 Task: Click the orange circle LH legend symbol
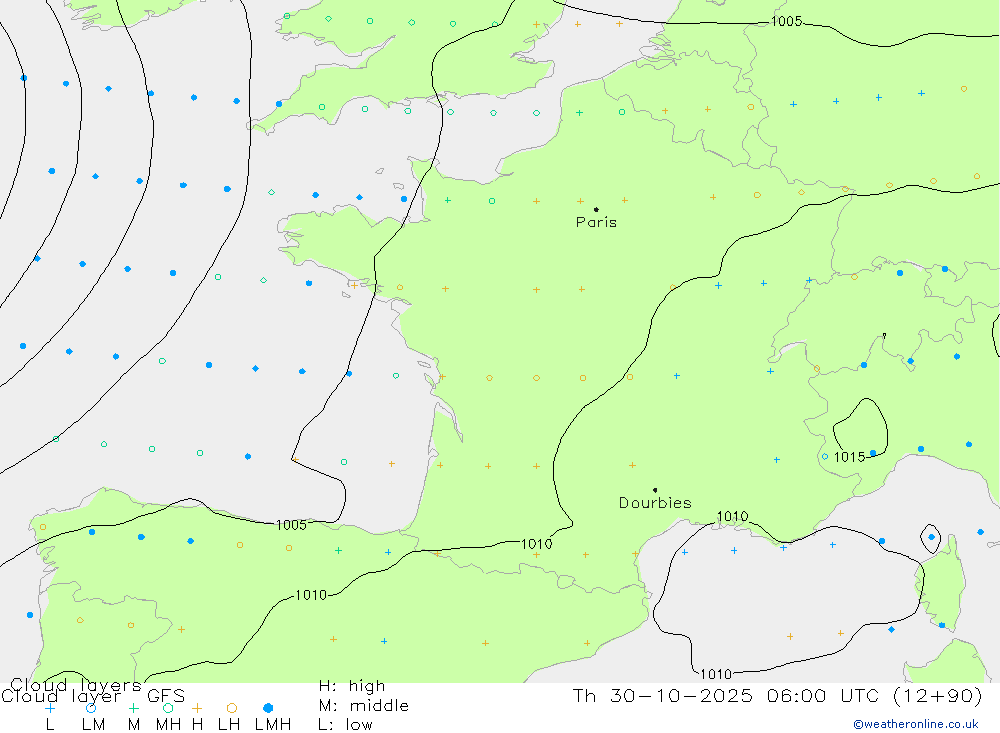coord(232,708)
